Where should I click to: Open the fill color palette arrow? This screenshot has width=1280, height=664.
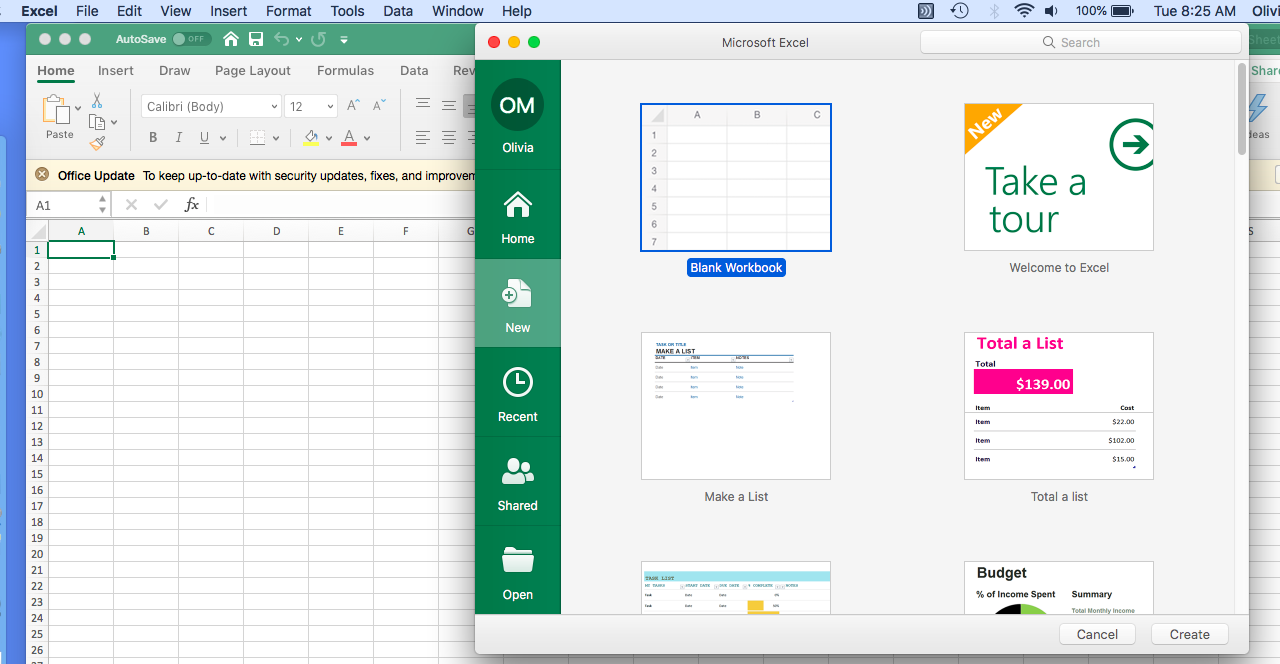pyautogui.click(x=330, y=139)
